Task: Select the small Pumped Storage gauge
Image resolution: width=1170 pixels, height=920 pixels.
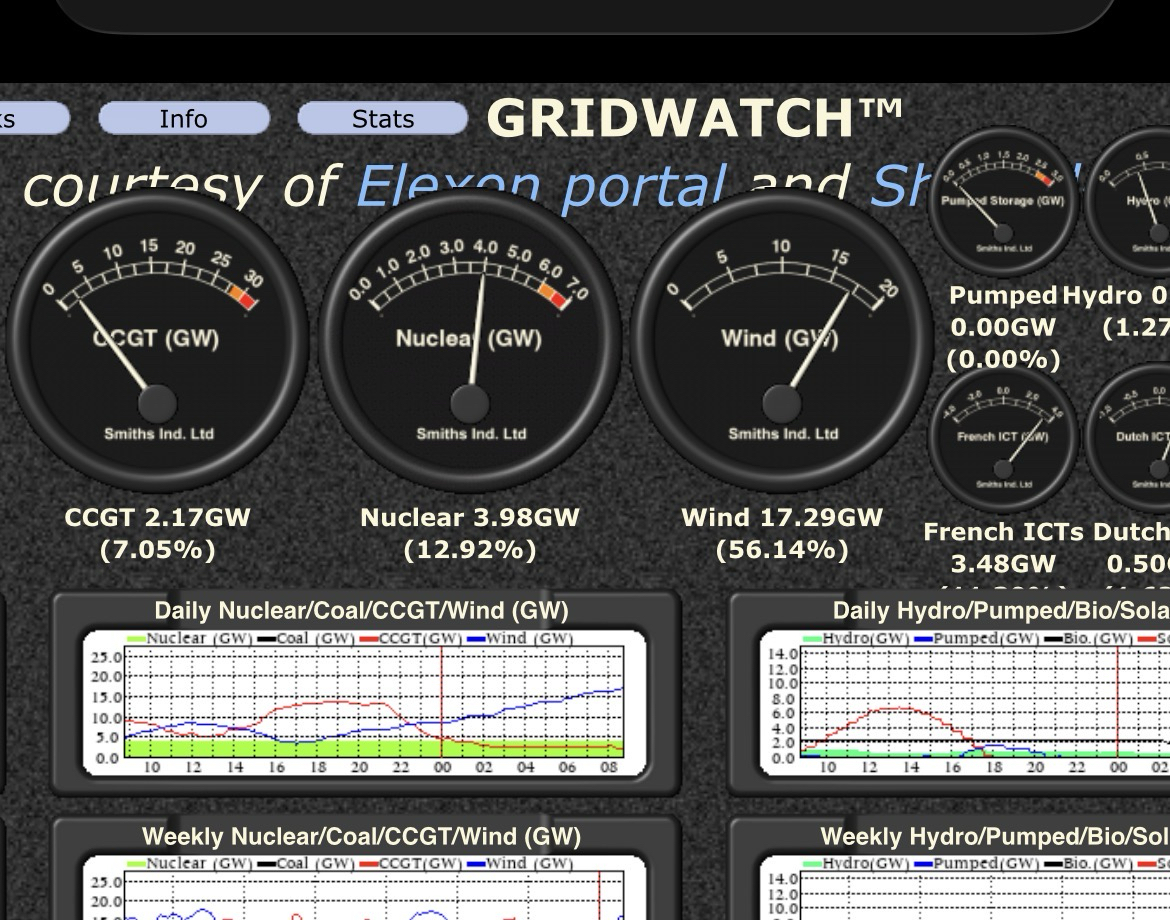Action: (x=1002, y=200)
